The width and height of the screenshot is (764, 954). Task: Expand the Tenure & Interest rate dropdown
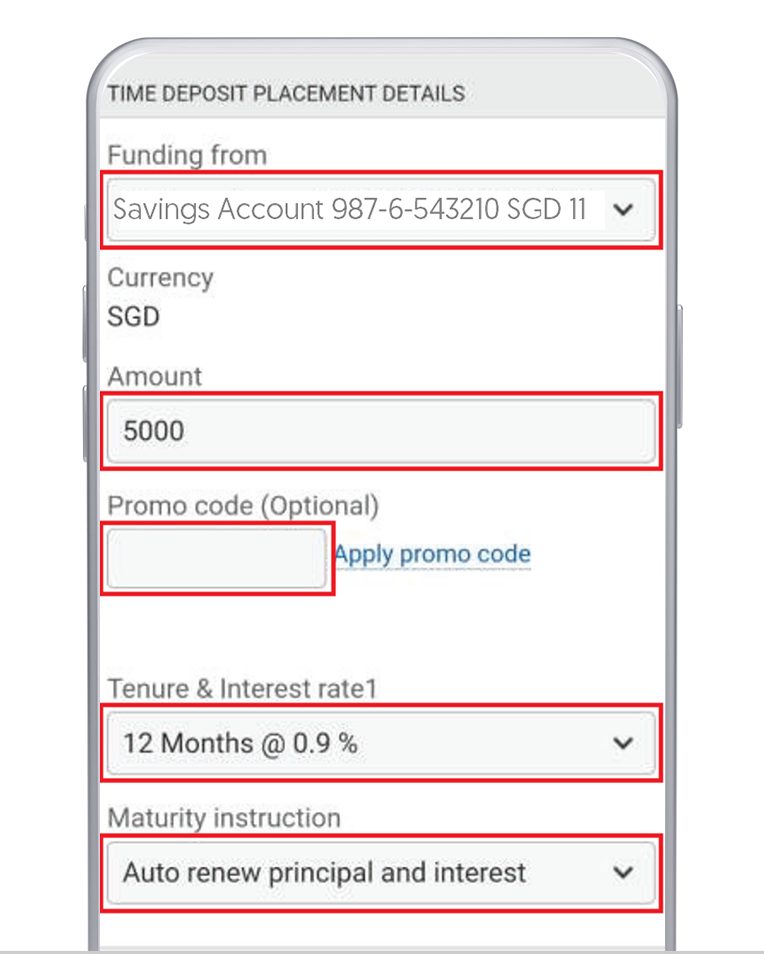pos(381,743)
